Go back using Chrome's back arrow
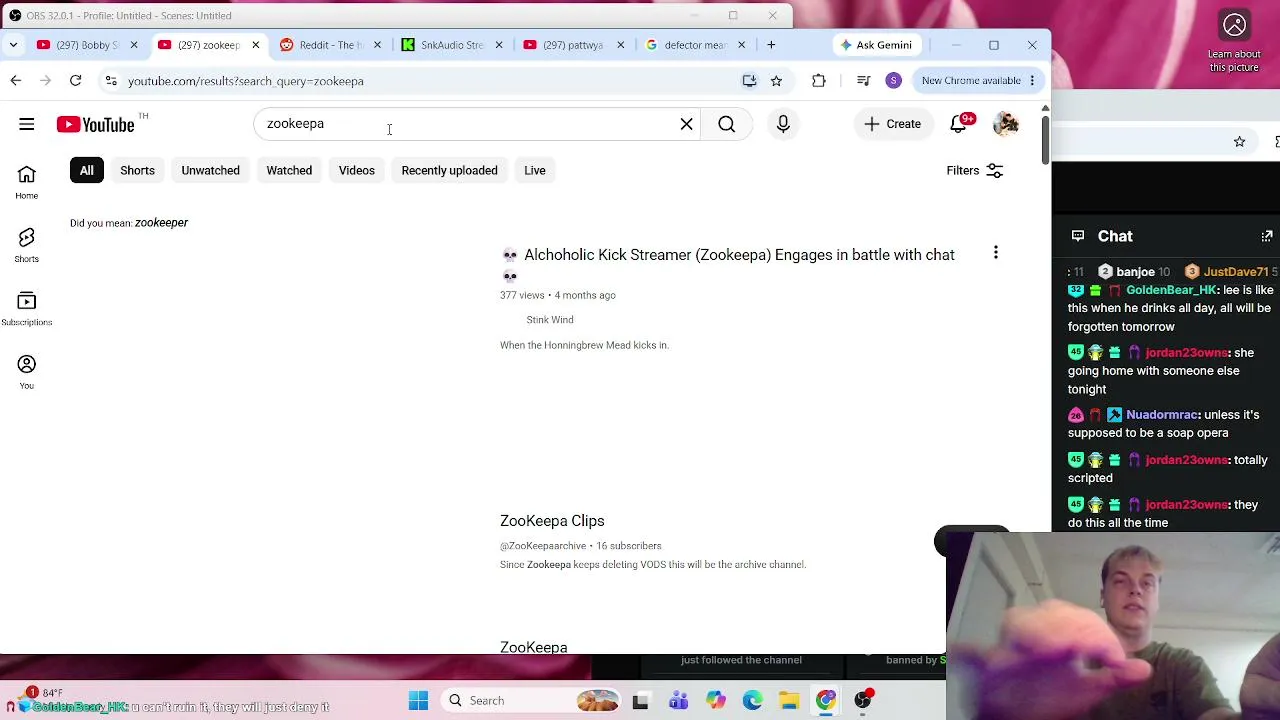This screenshot has width=1280, height=720. pyautogui.click(x=16, y=81)
